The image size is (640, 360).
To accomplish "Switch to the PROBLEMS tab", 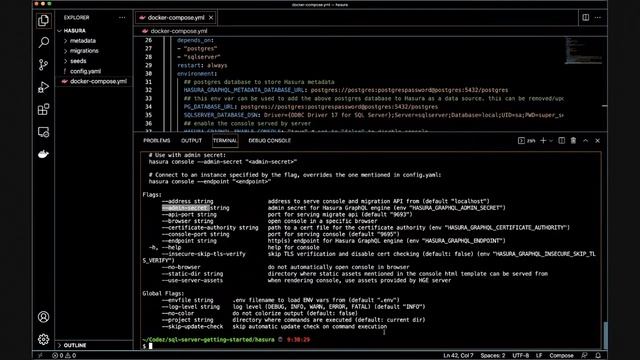I will point(157,140).
